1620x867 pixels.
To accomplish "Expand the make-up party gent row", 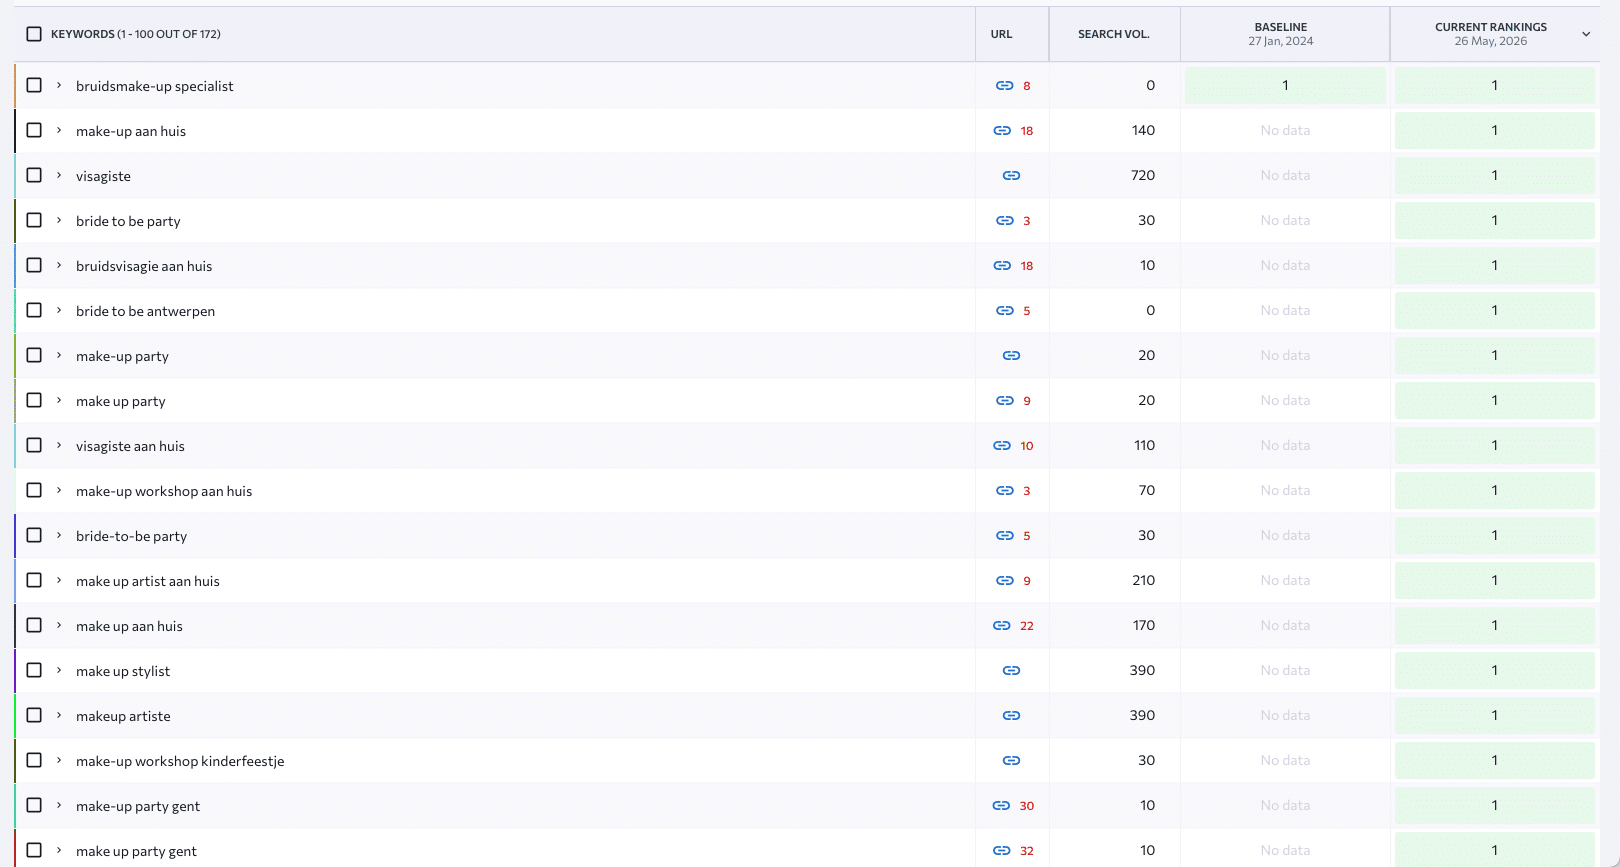I will pyautogui.click(x=59, y=805).
